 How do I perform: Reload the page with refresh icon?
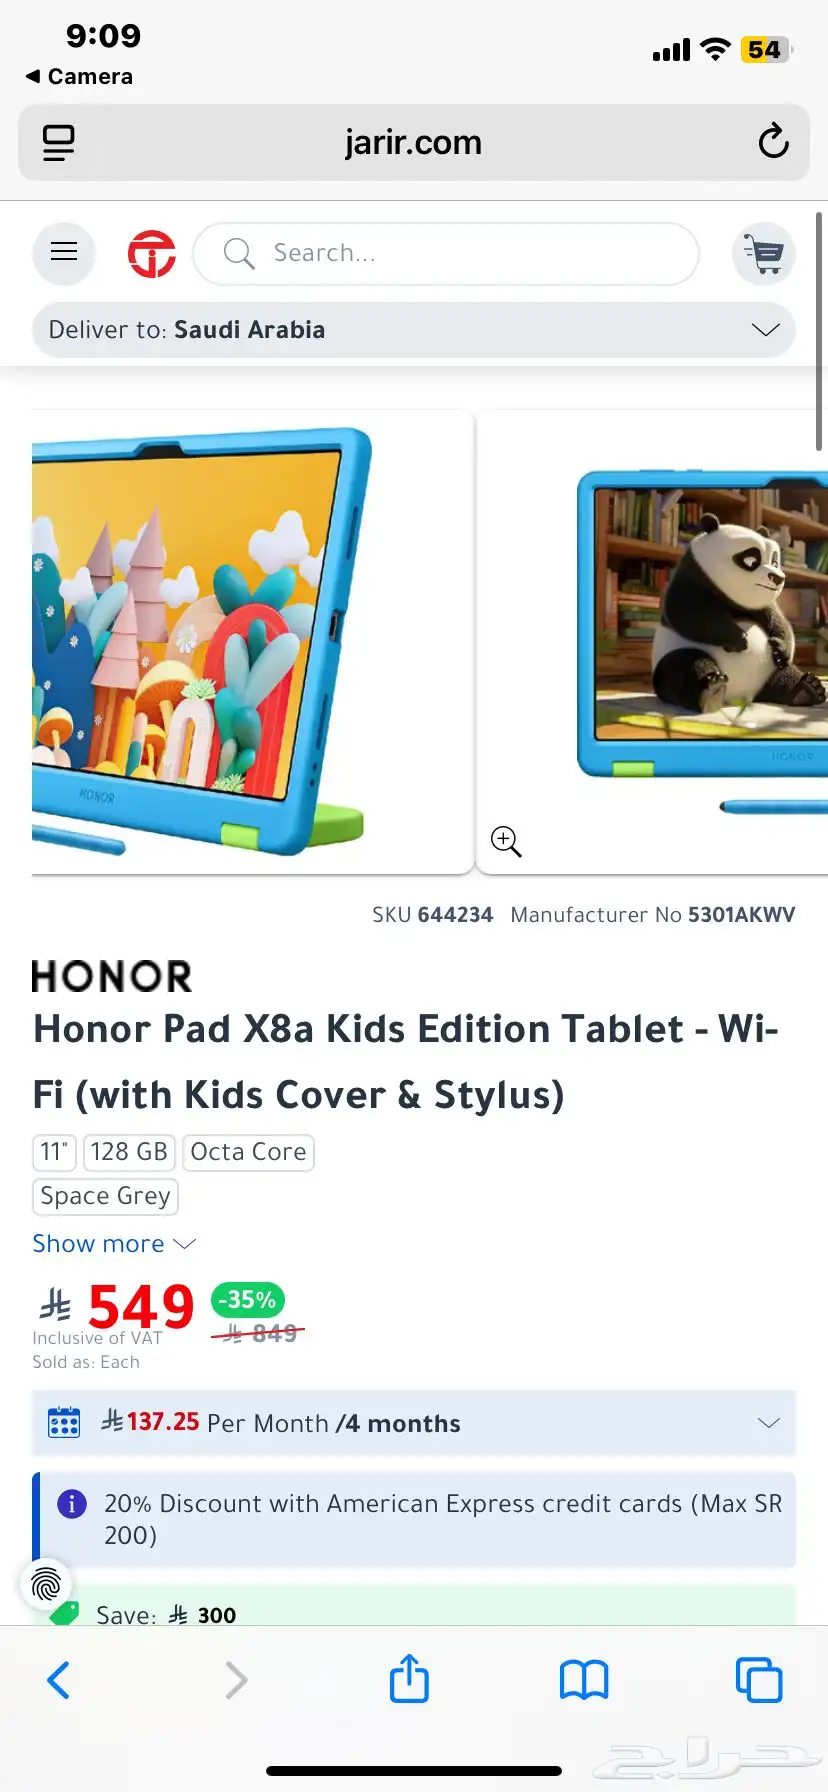(x=773, y=142)
